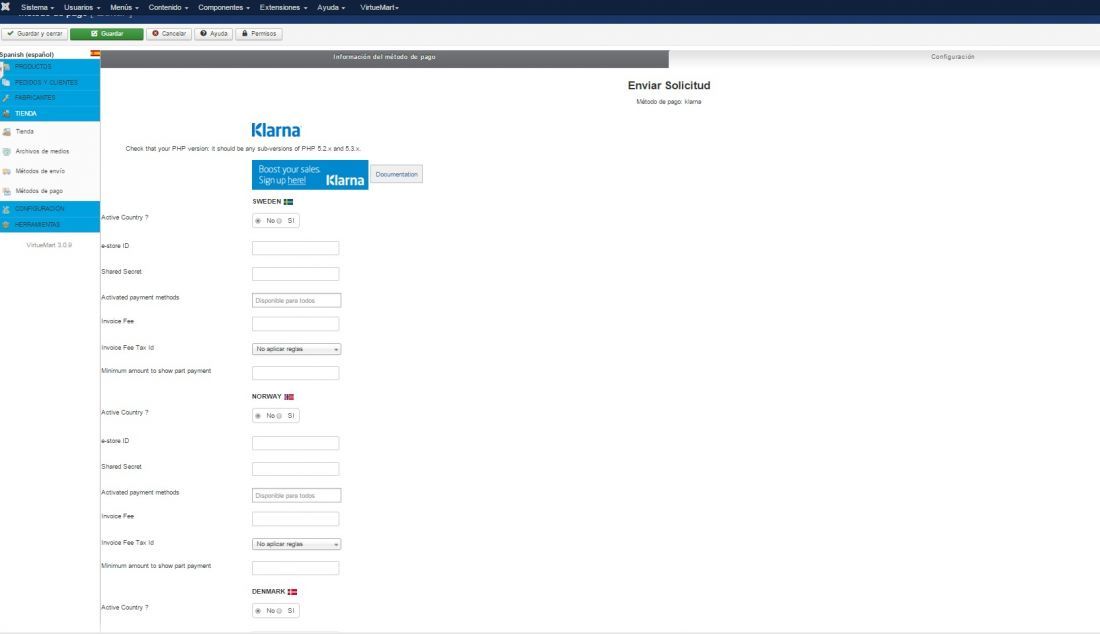The width and height of the screenshot is (1100, 634).
Task: Open the Menús dropdown menu
Action: [x=124, y=7]
